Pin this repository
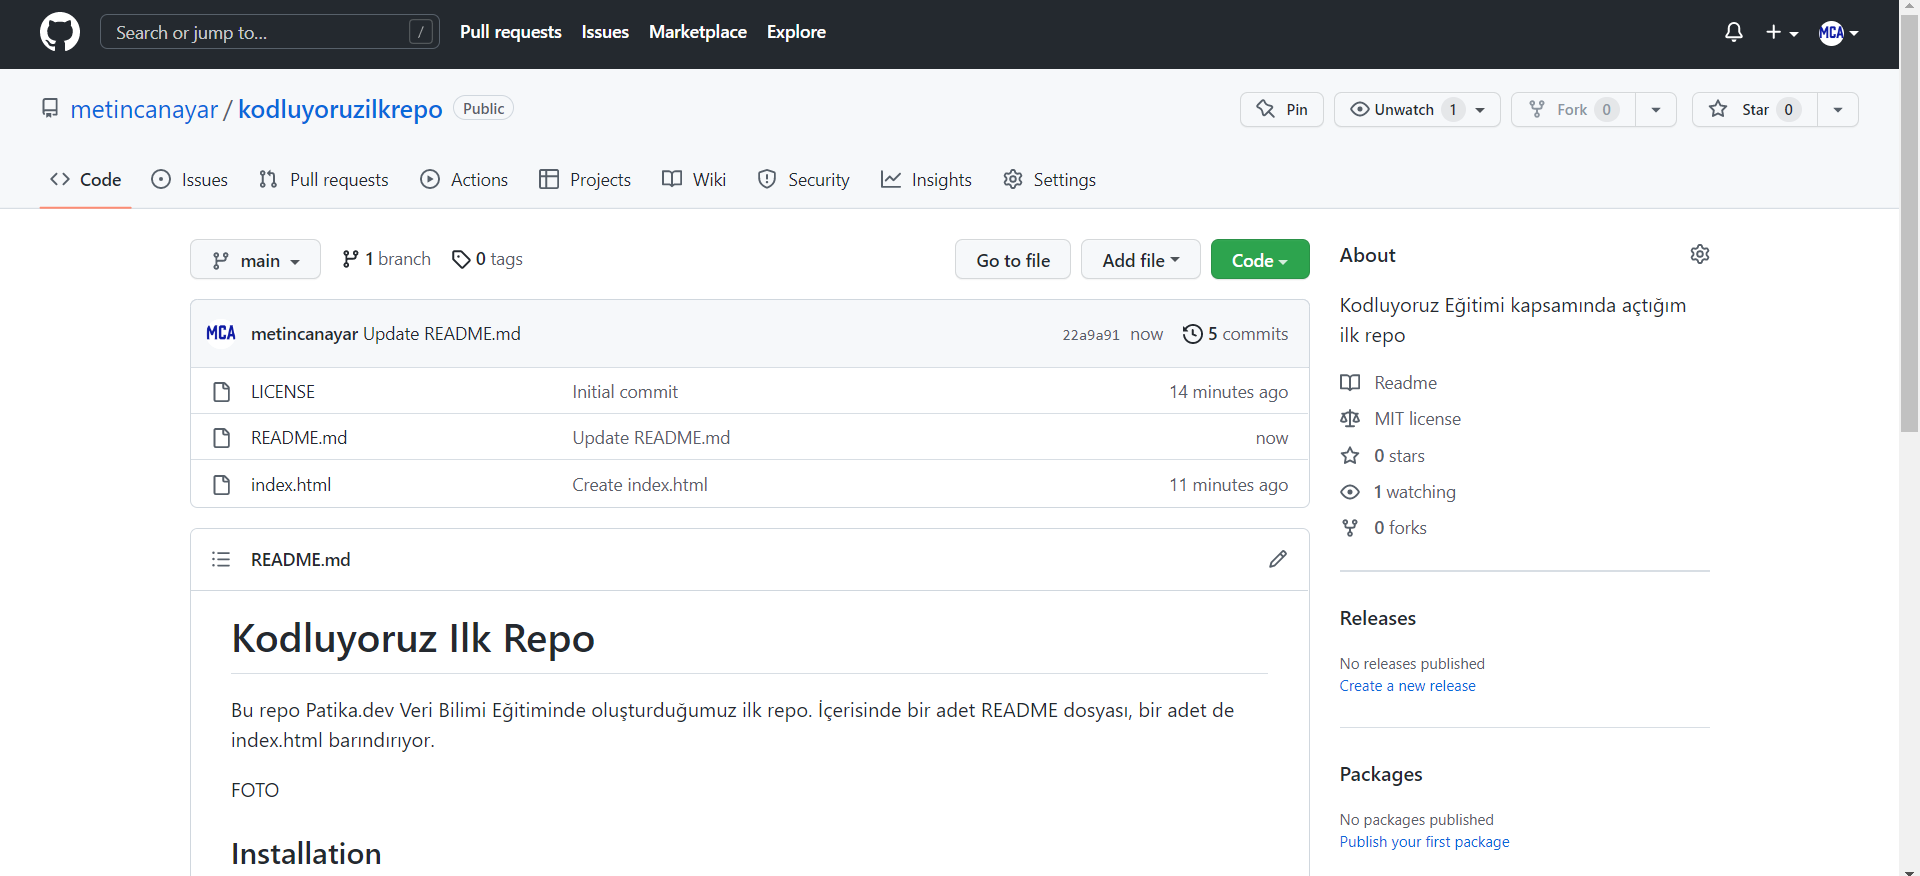1920x876 pixels. [1282, 109]
